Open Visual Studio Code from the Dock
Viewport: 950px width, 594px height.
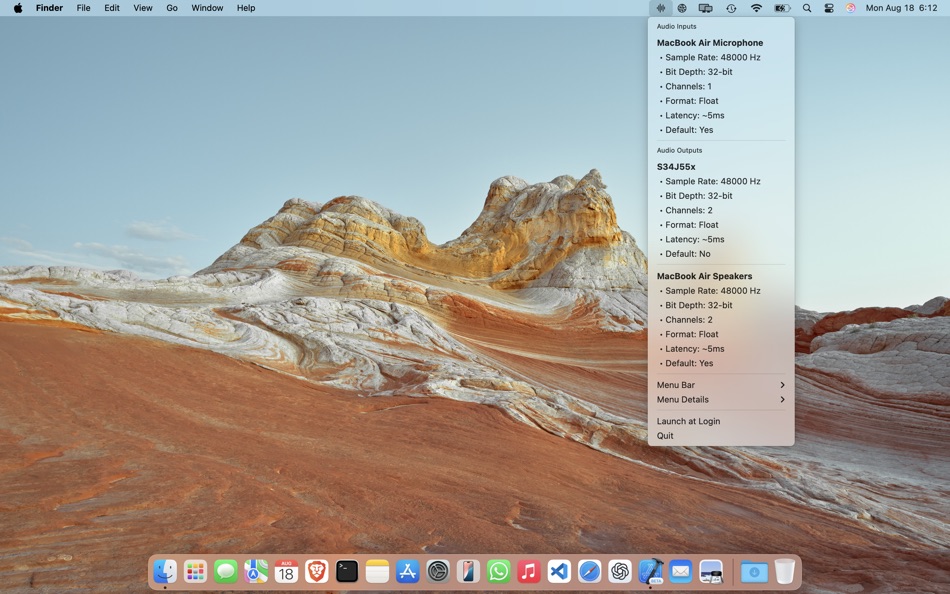click(561, 571)
